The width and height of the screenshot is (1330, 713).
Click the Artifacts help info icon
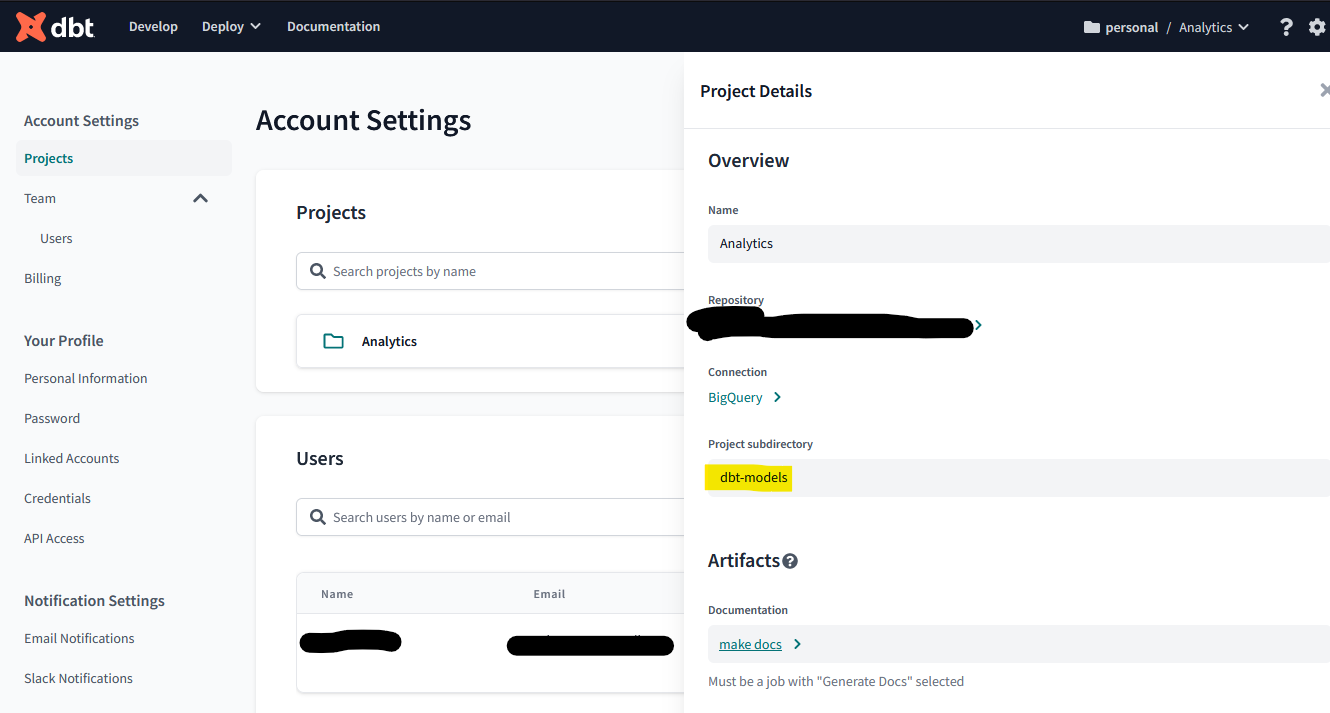pyautogui.click(x=790, y=561)
